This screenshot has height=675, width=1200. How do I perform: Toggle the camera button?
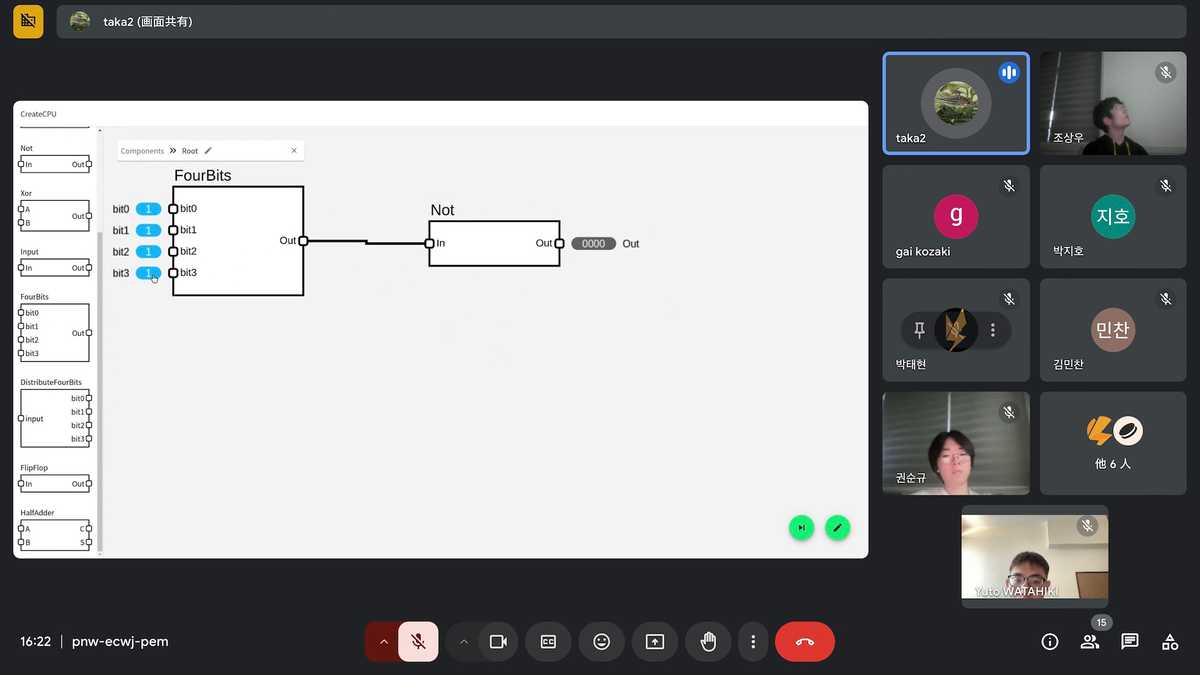coord(497,642)
